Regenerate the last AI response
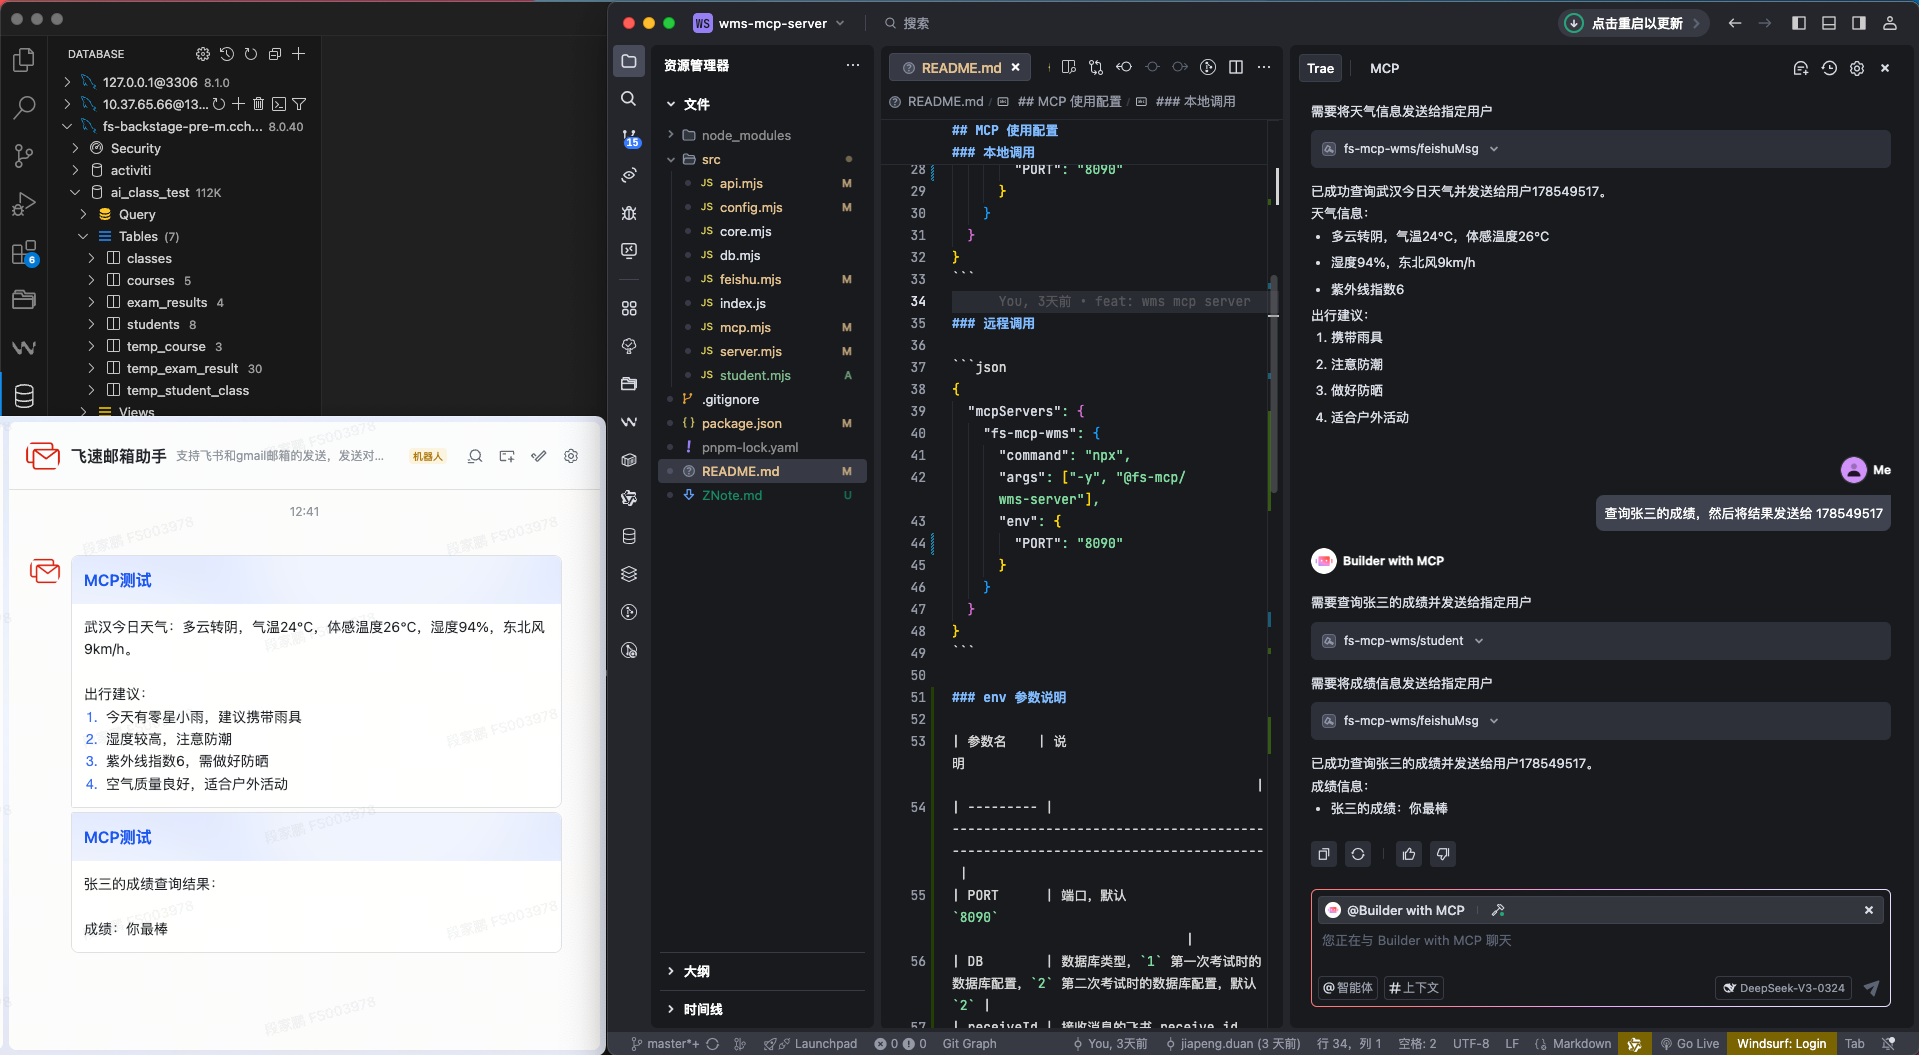This screenshot has height=1055, width=1919. (x=1358, y=854)
